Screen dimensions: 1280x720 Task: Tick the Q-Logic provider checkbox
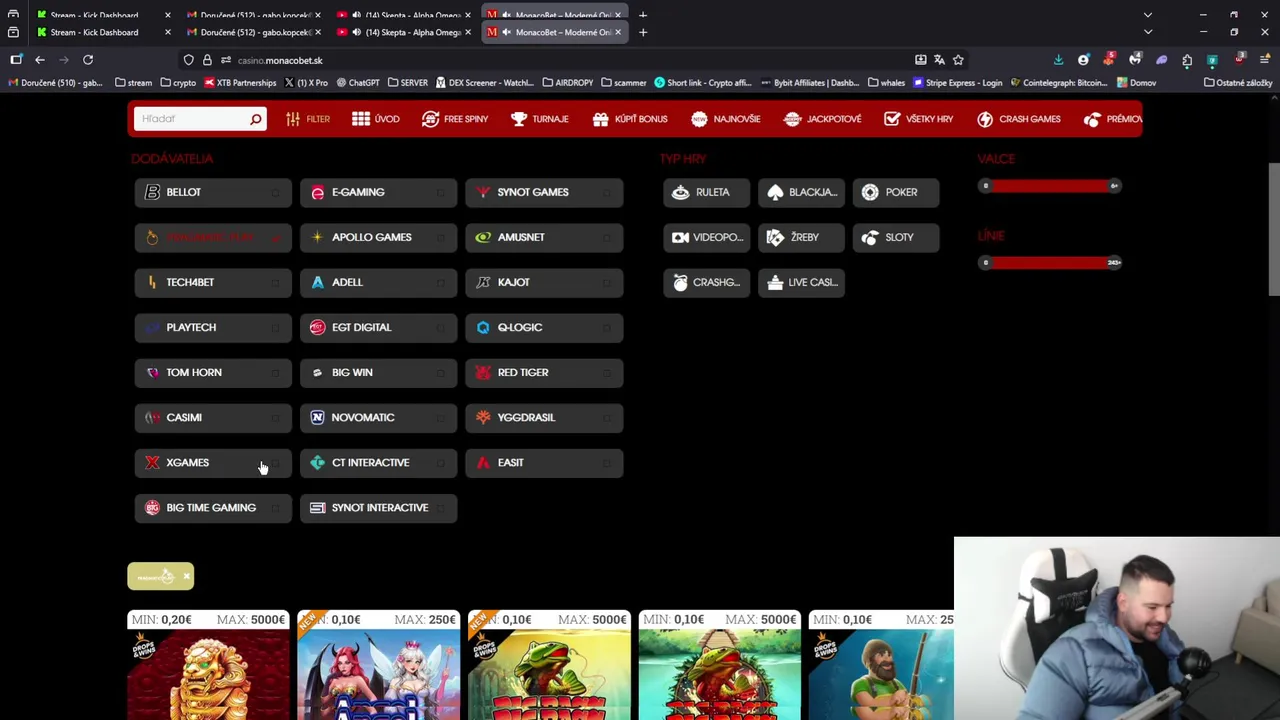point(606,328)
